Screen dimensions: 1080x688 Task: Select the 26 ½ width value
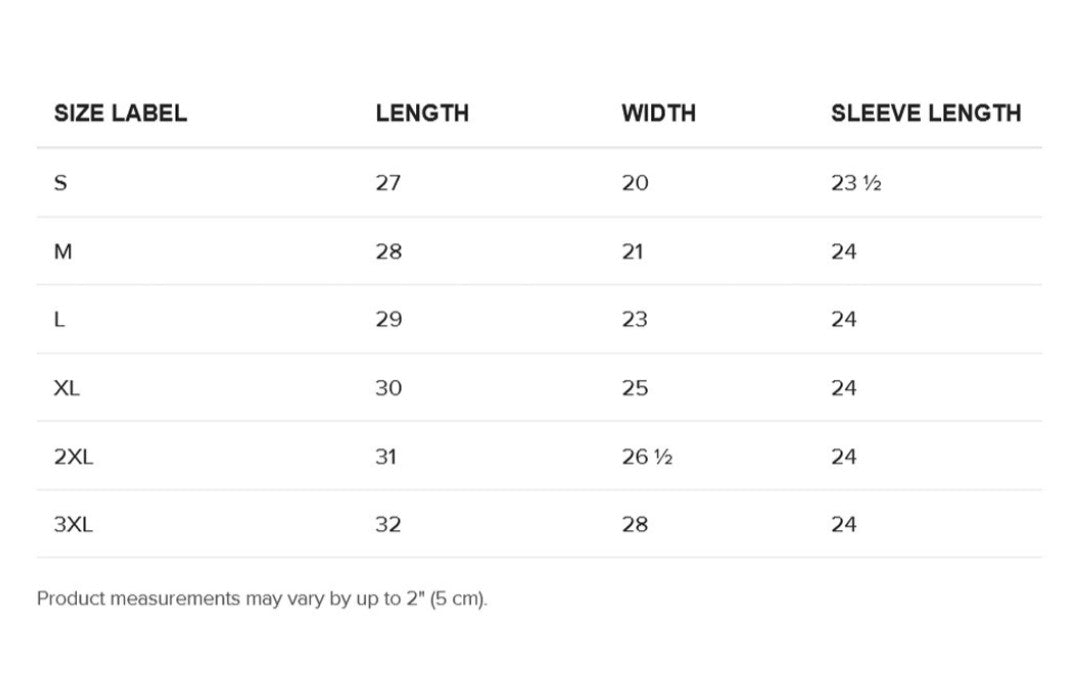pyautogui.click(x=647, y=457)
